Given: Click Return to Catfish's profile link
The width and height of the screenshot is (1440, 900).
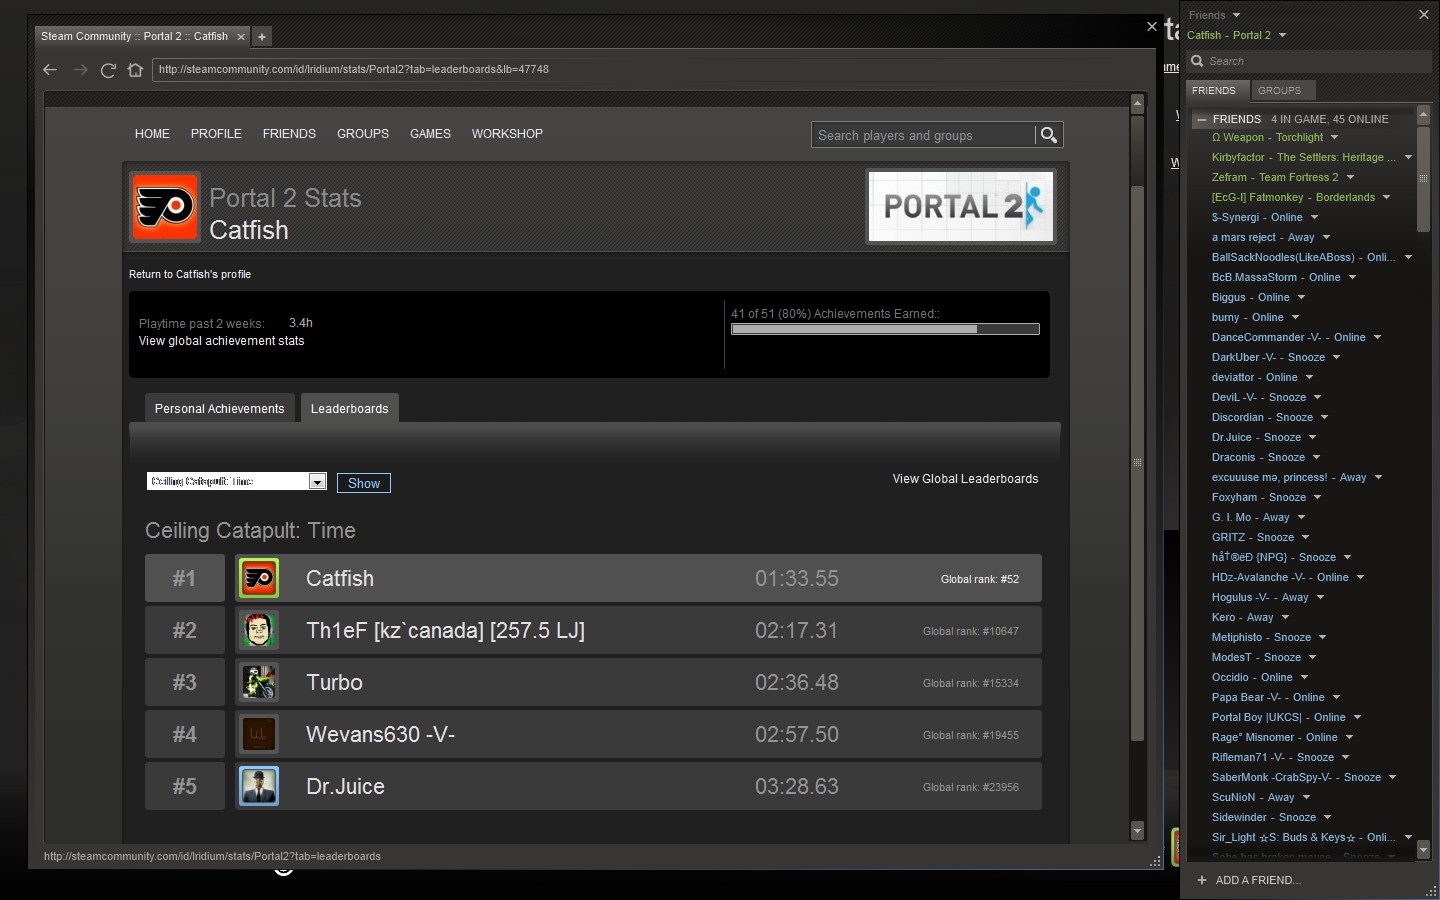Looking at the screenshot, I should click(190, 274).
